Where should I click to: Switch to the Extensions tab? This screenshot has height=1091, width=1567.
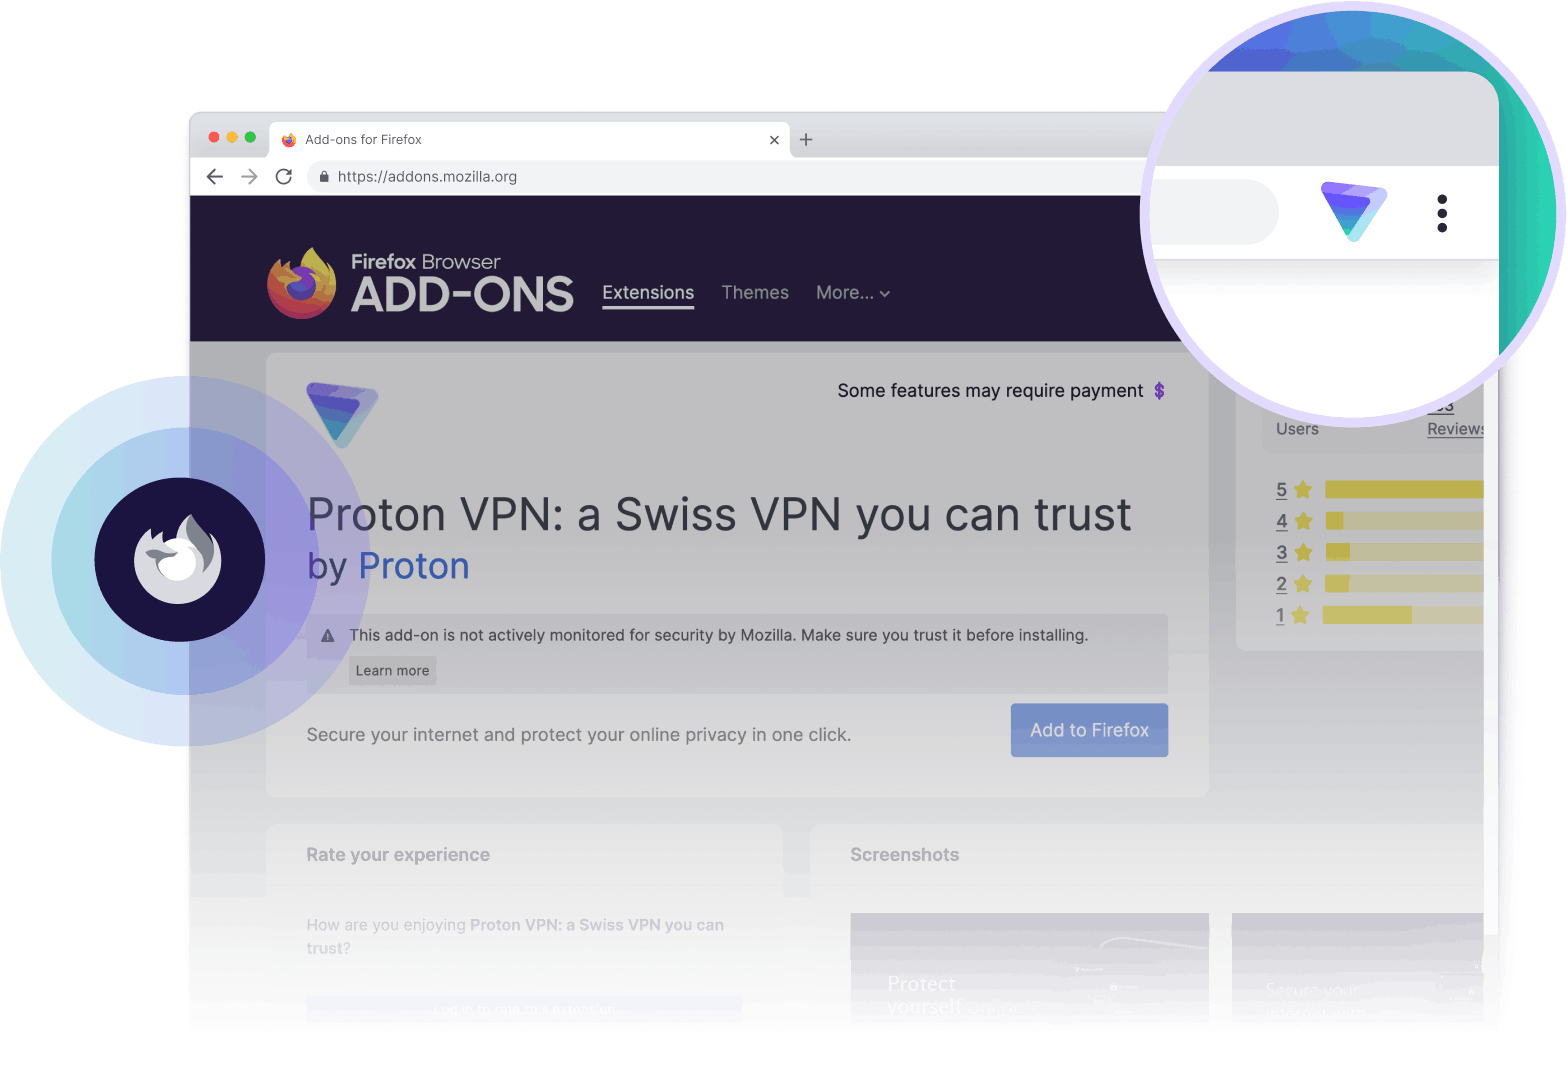coord(648,293)
